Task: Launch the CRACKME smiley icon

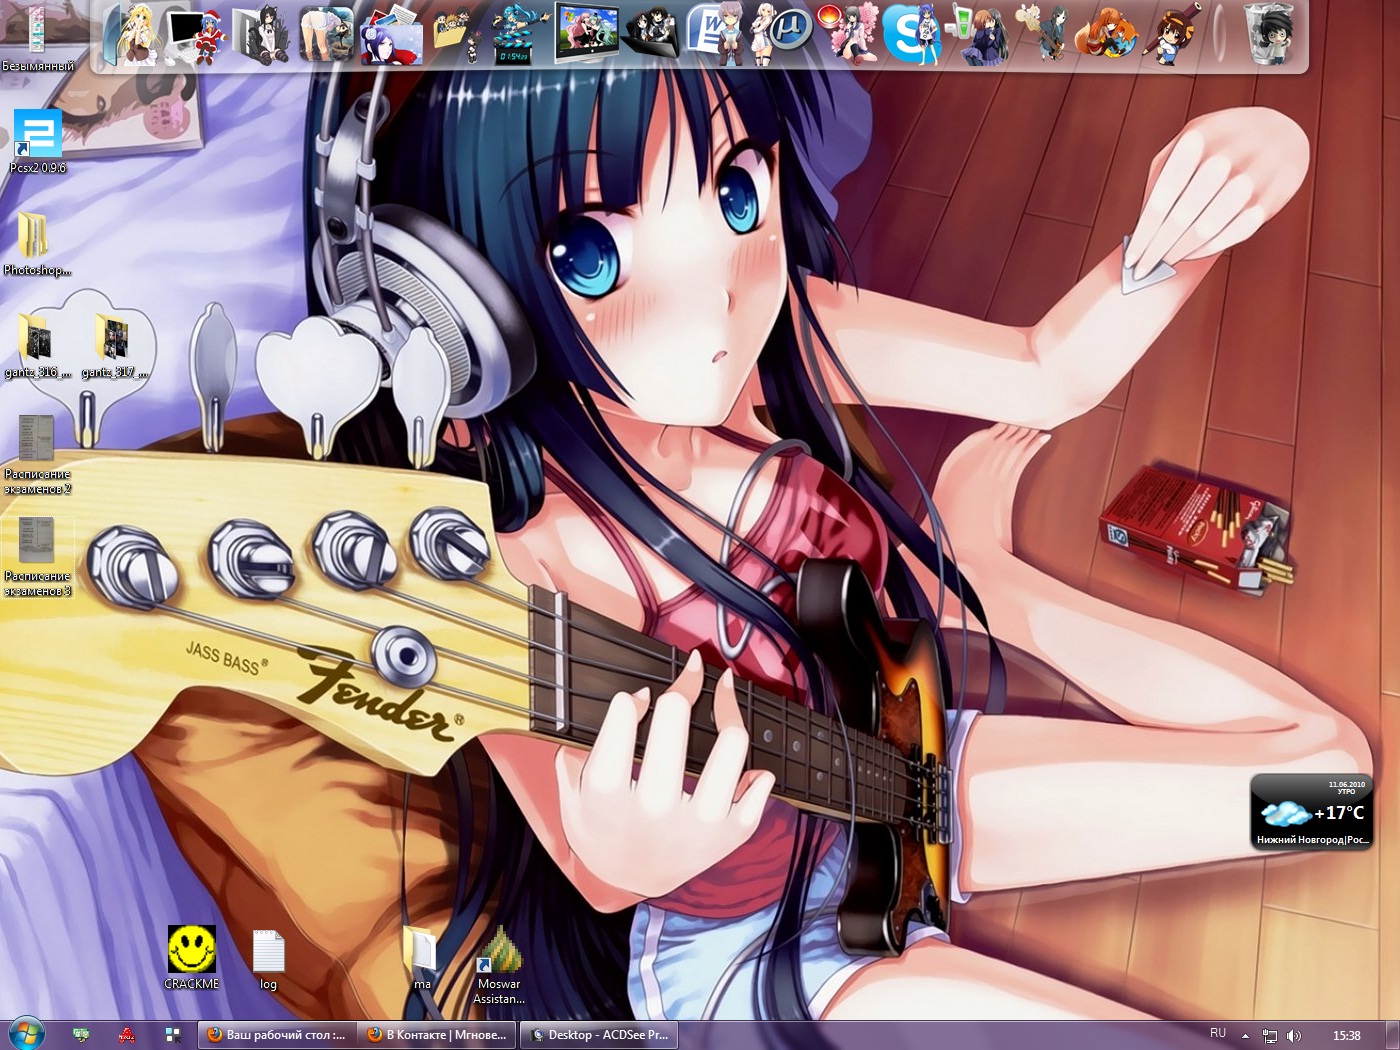Action: click(x=191, y=957)
